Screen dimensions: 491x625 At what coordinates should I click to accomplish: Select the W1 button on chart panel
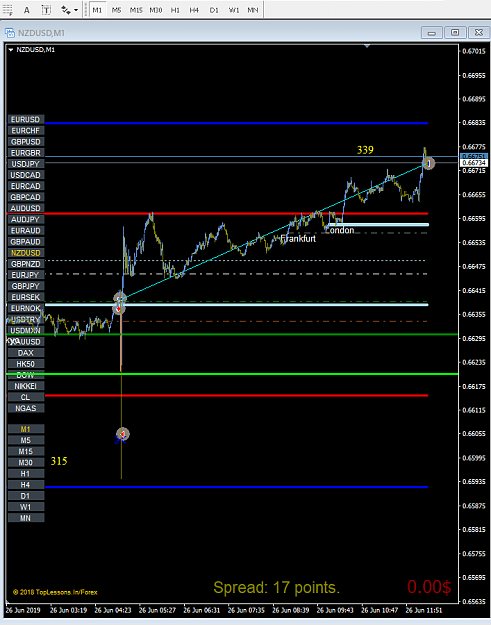[26, 507]
